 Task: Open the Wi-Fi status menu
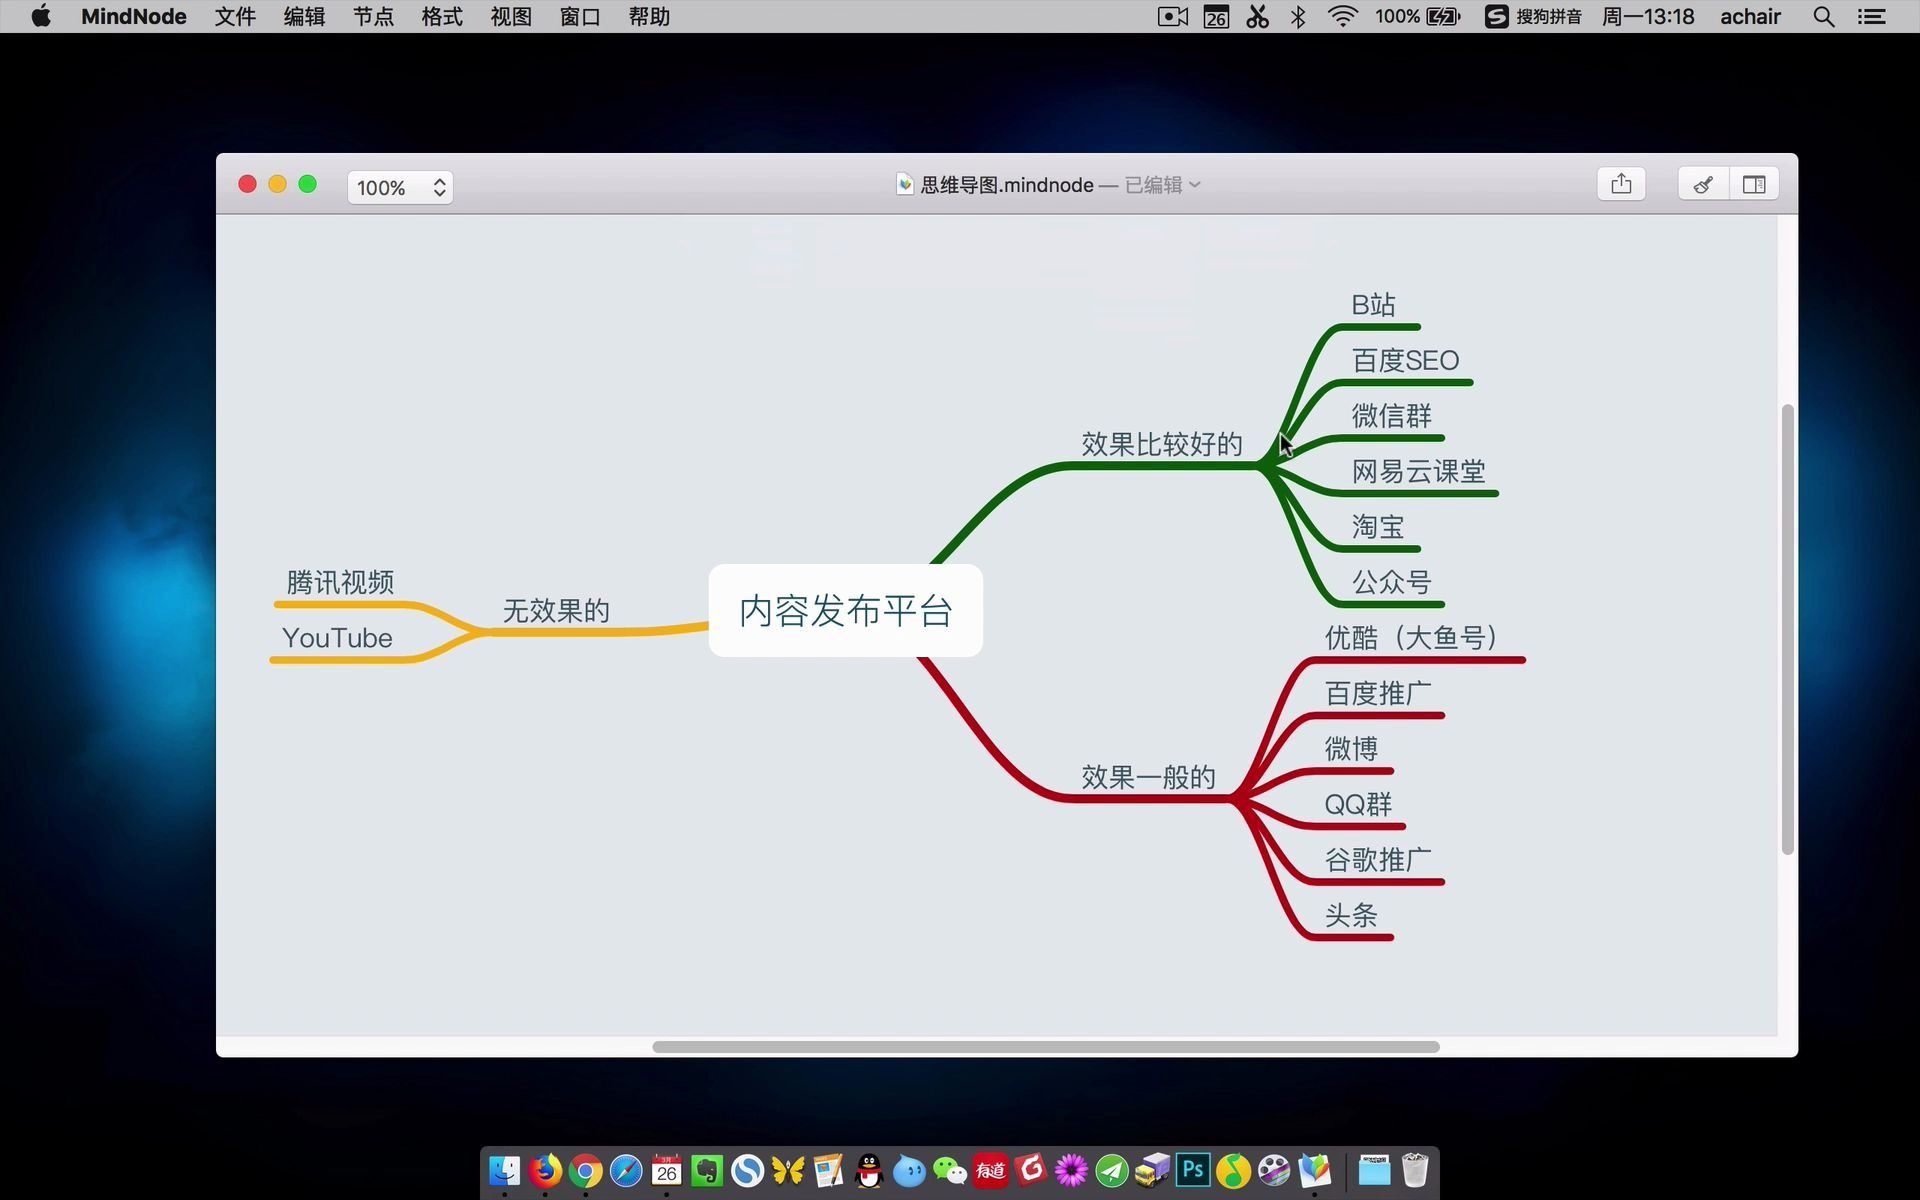tap(1342, 16)
